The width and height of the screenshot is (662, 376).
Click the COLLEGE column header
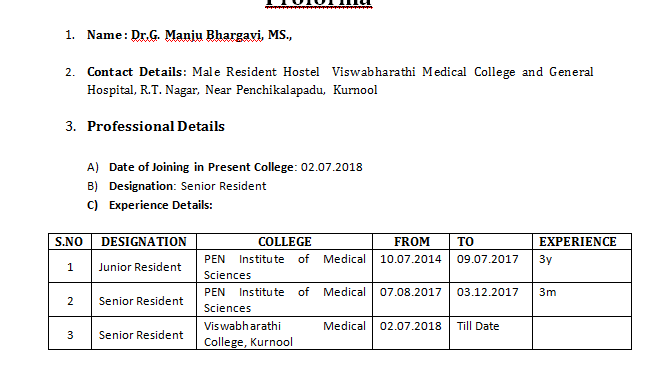(285, 242)
